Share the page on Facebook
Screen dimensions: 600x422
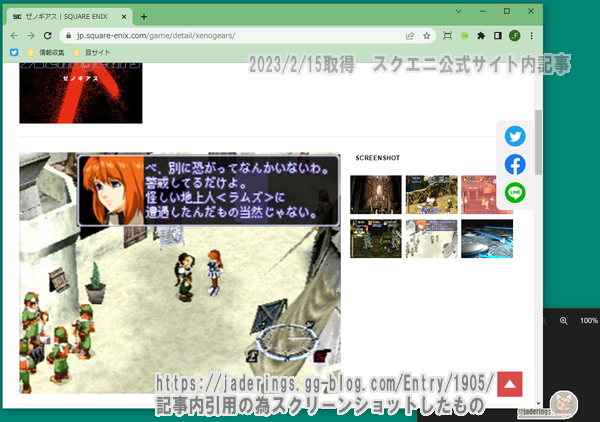tap(515, 165)
